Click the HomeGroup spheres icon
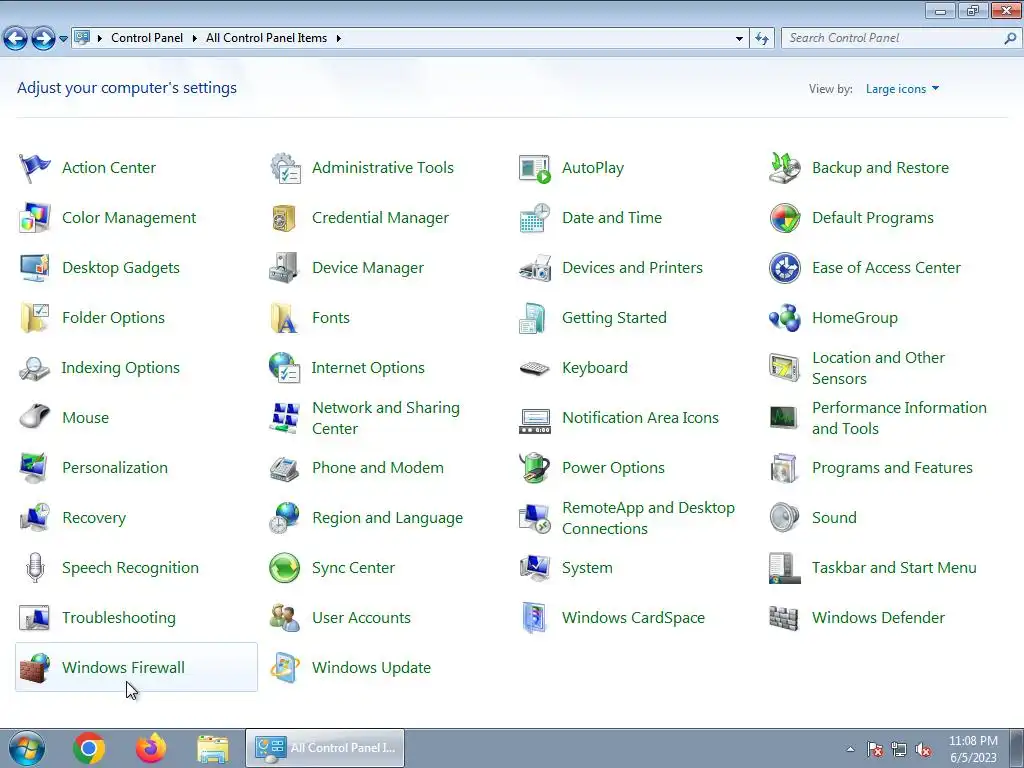This screenshot has width=1024, height=768. coord(784,318)
